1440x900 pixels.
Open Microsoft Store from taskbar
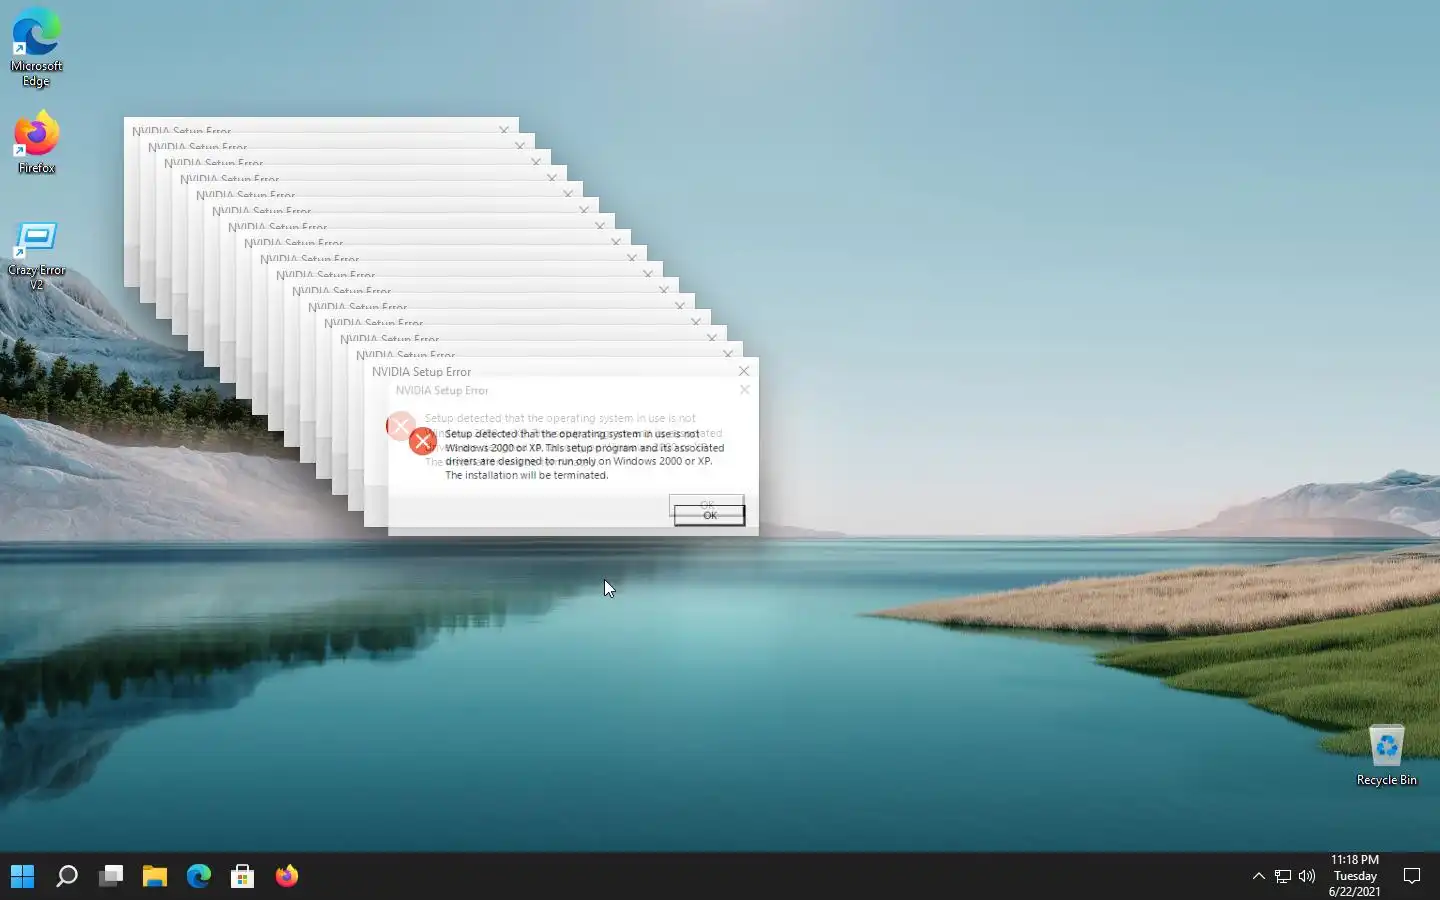pos(243,876)
